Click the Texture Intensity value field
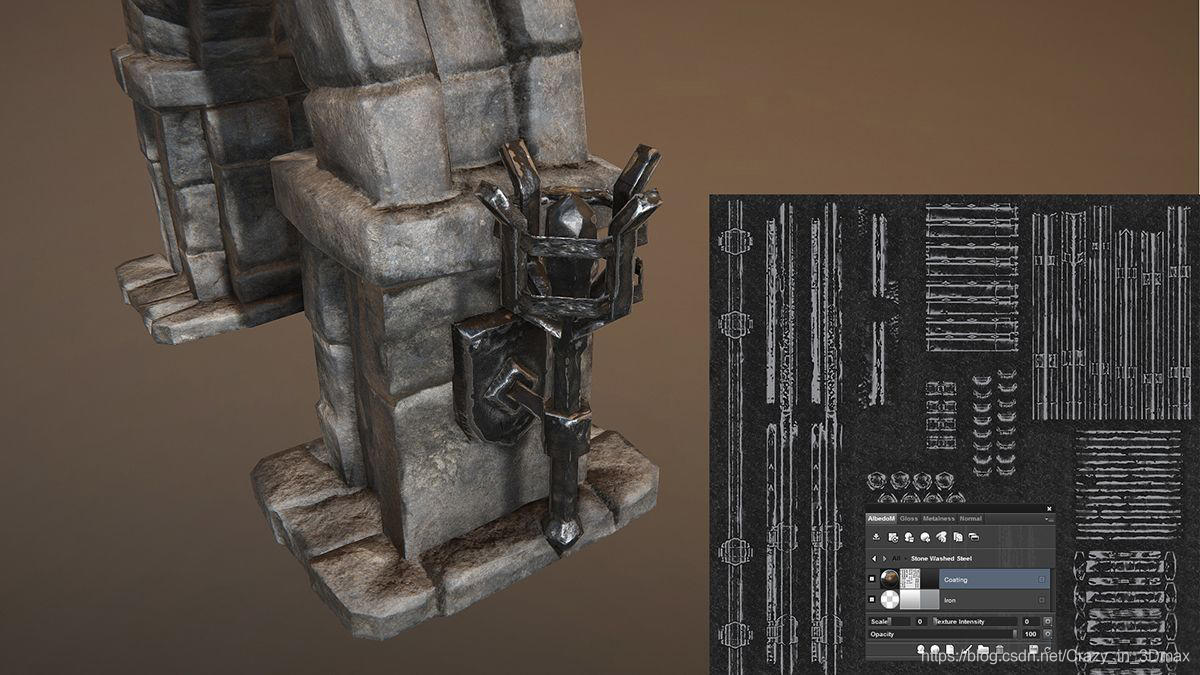Screen dimensions: 1200x675 (x=1030, y=621)
